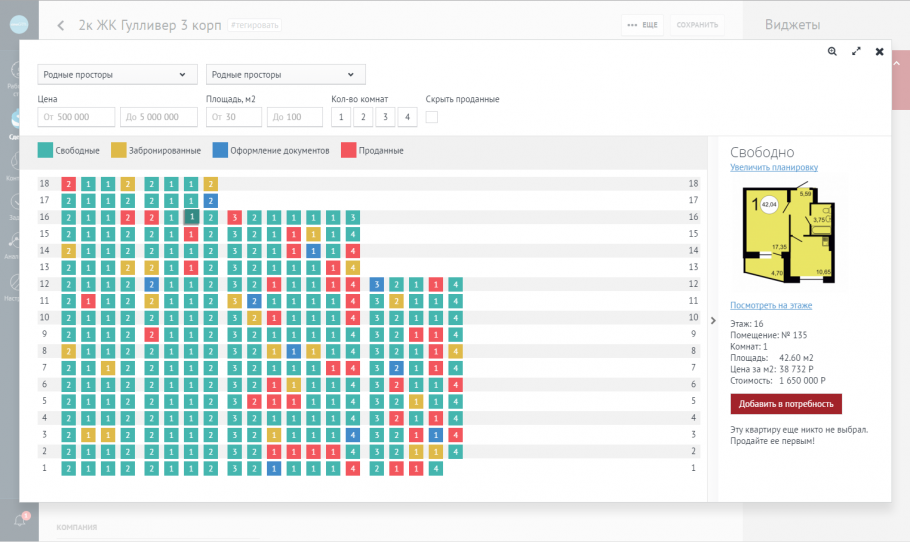This screenshot has width=910, height=542.
Task: Expand the modal to fullscreen
Action: click(x=856, y=51)
